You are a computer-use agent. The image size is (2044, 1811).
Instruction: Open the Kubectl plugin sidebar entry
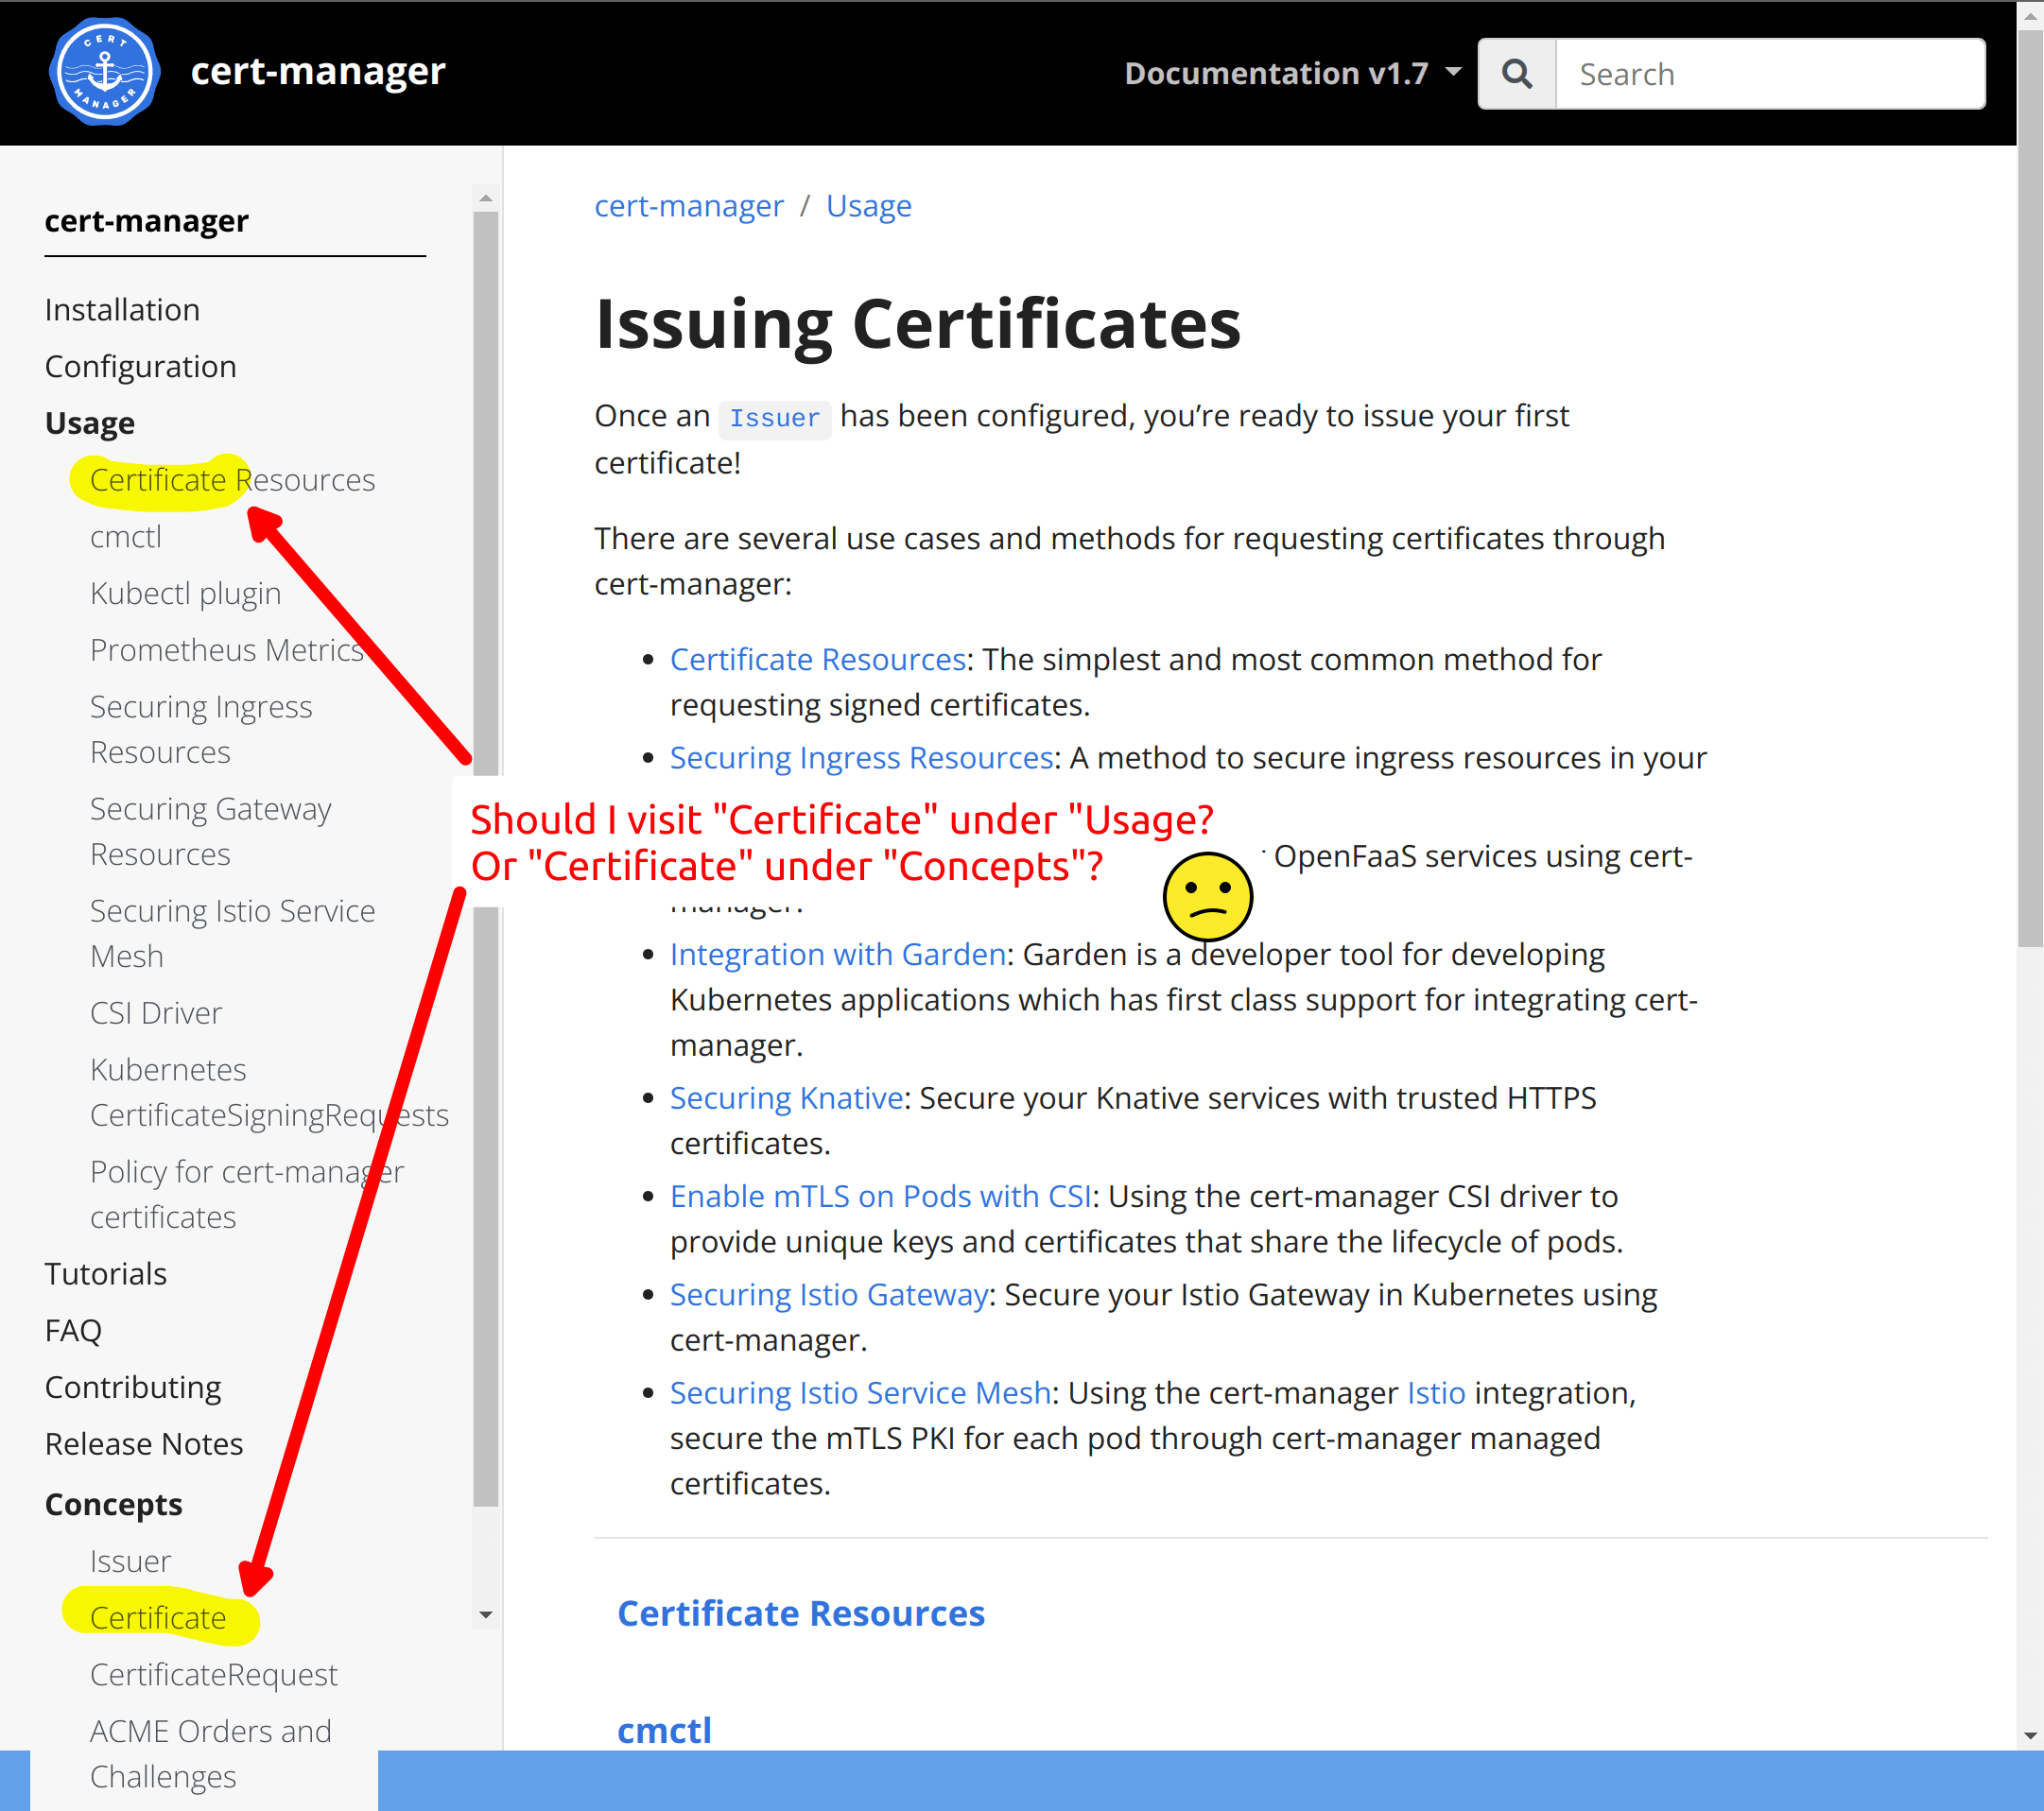click(x=185, y=592)
